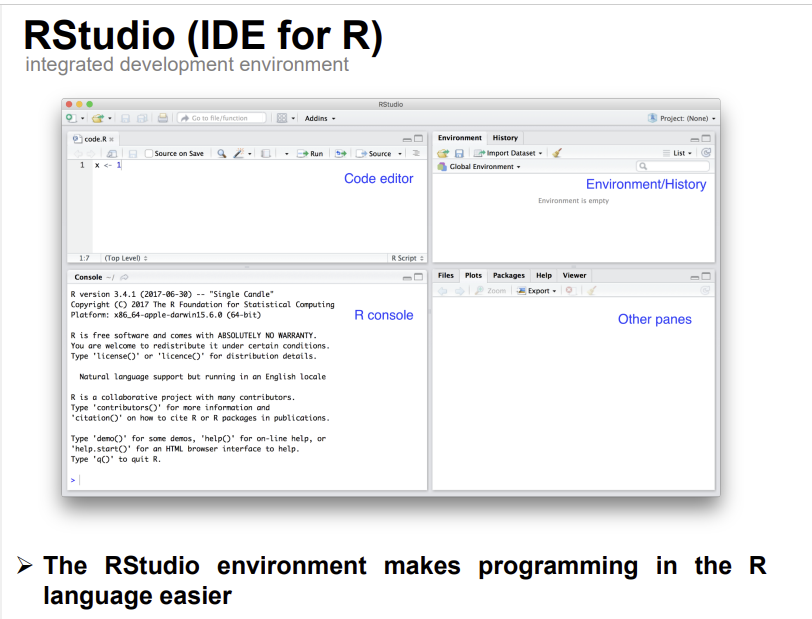Open the New File dropdown arrow
Viewport: 812px width, 619px height.
pos(82,119)
